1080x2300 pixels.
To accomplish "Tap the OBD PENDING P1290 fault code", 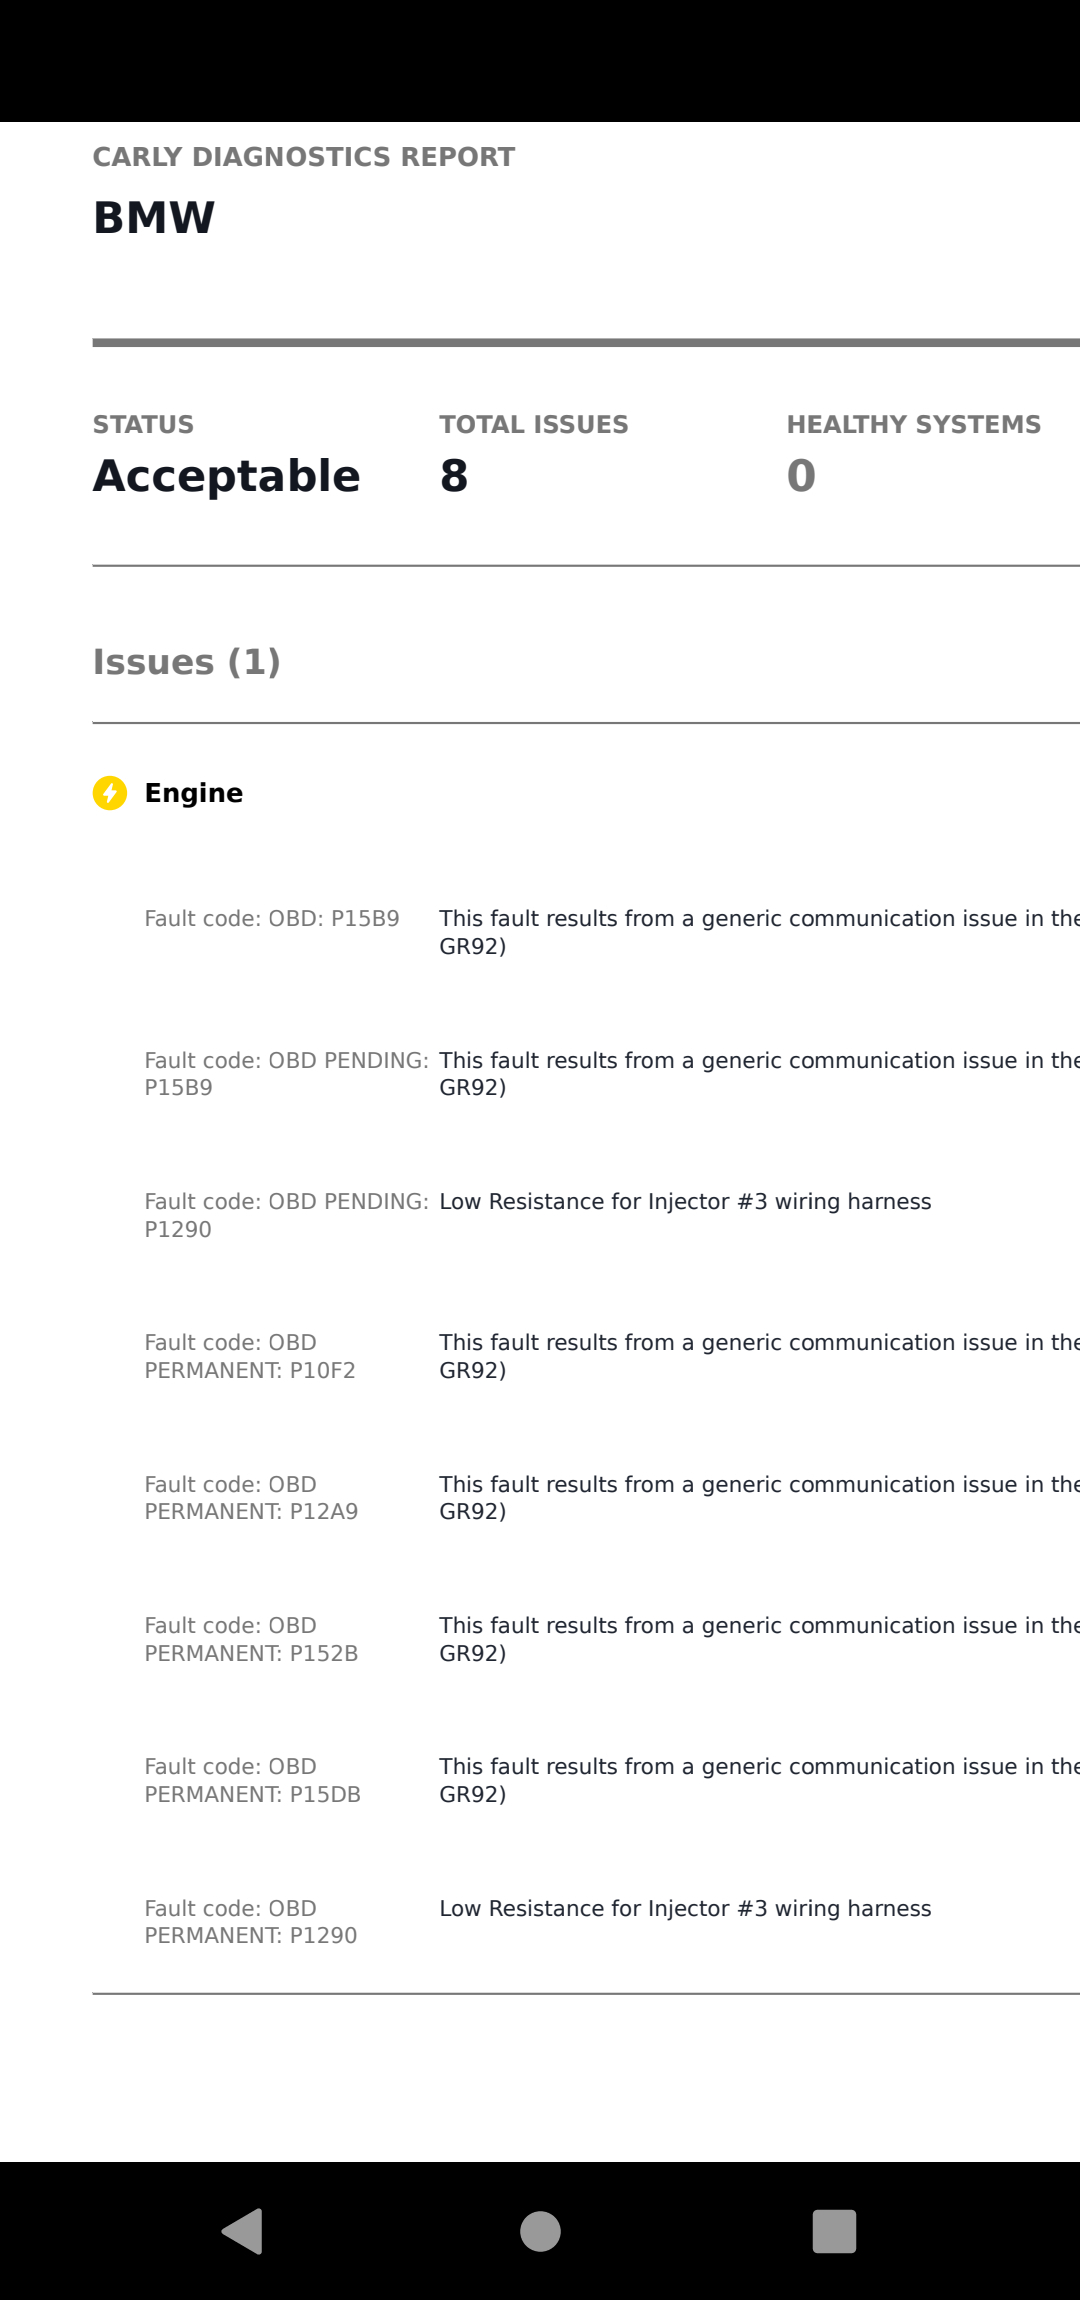I will coord(286,1215).
